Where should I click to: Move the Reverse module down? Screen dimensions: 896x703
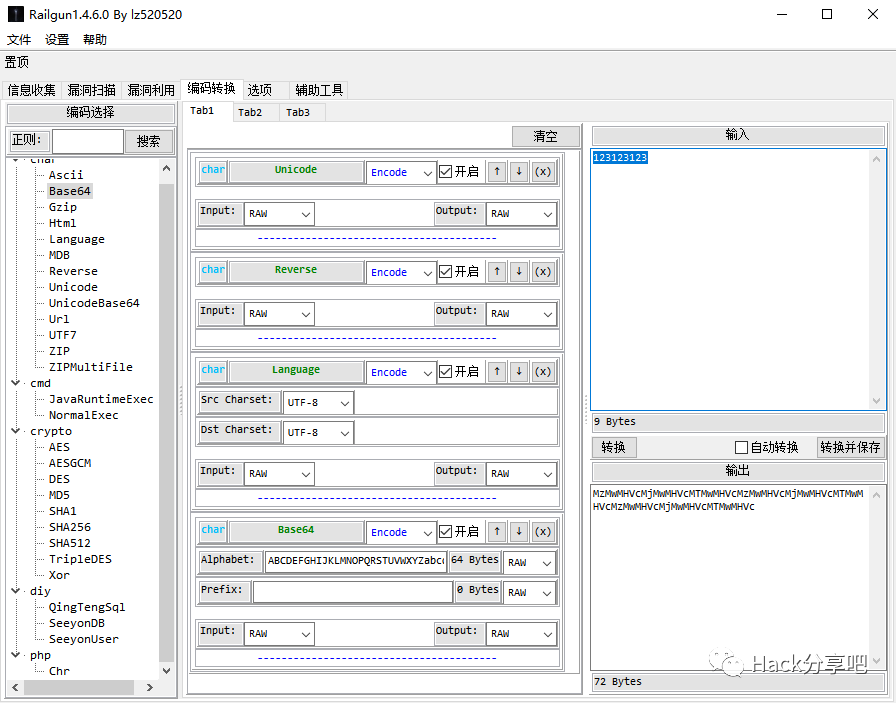(518, 271)
